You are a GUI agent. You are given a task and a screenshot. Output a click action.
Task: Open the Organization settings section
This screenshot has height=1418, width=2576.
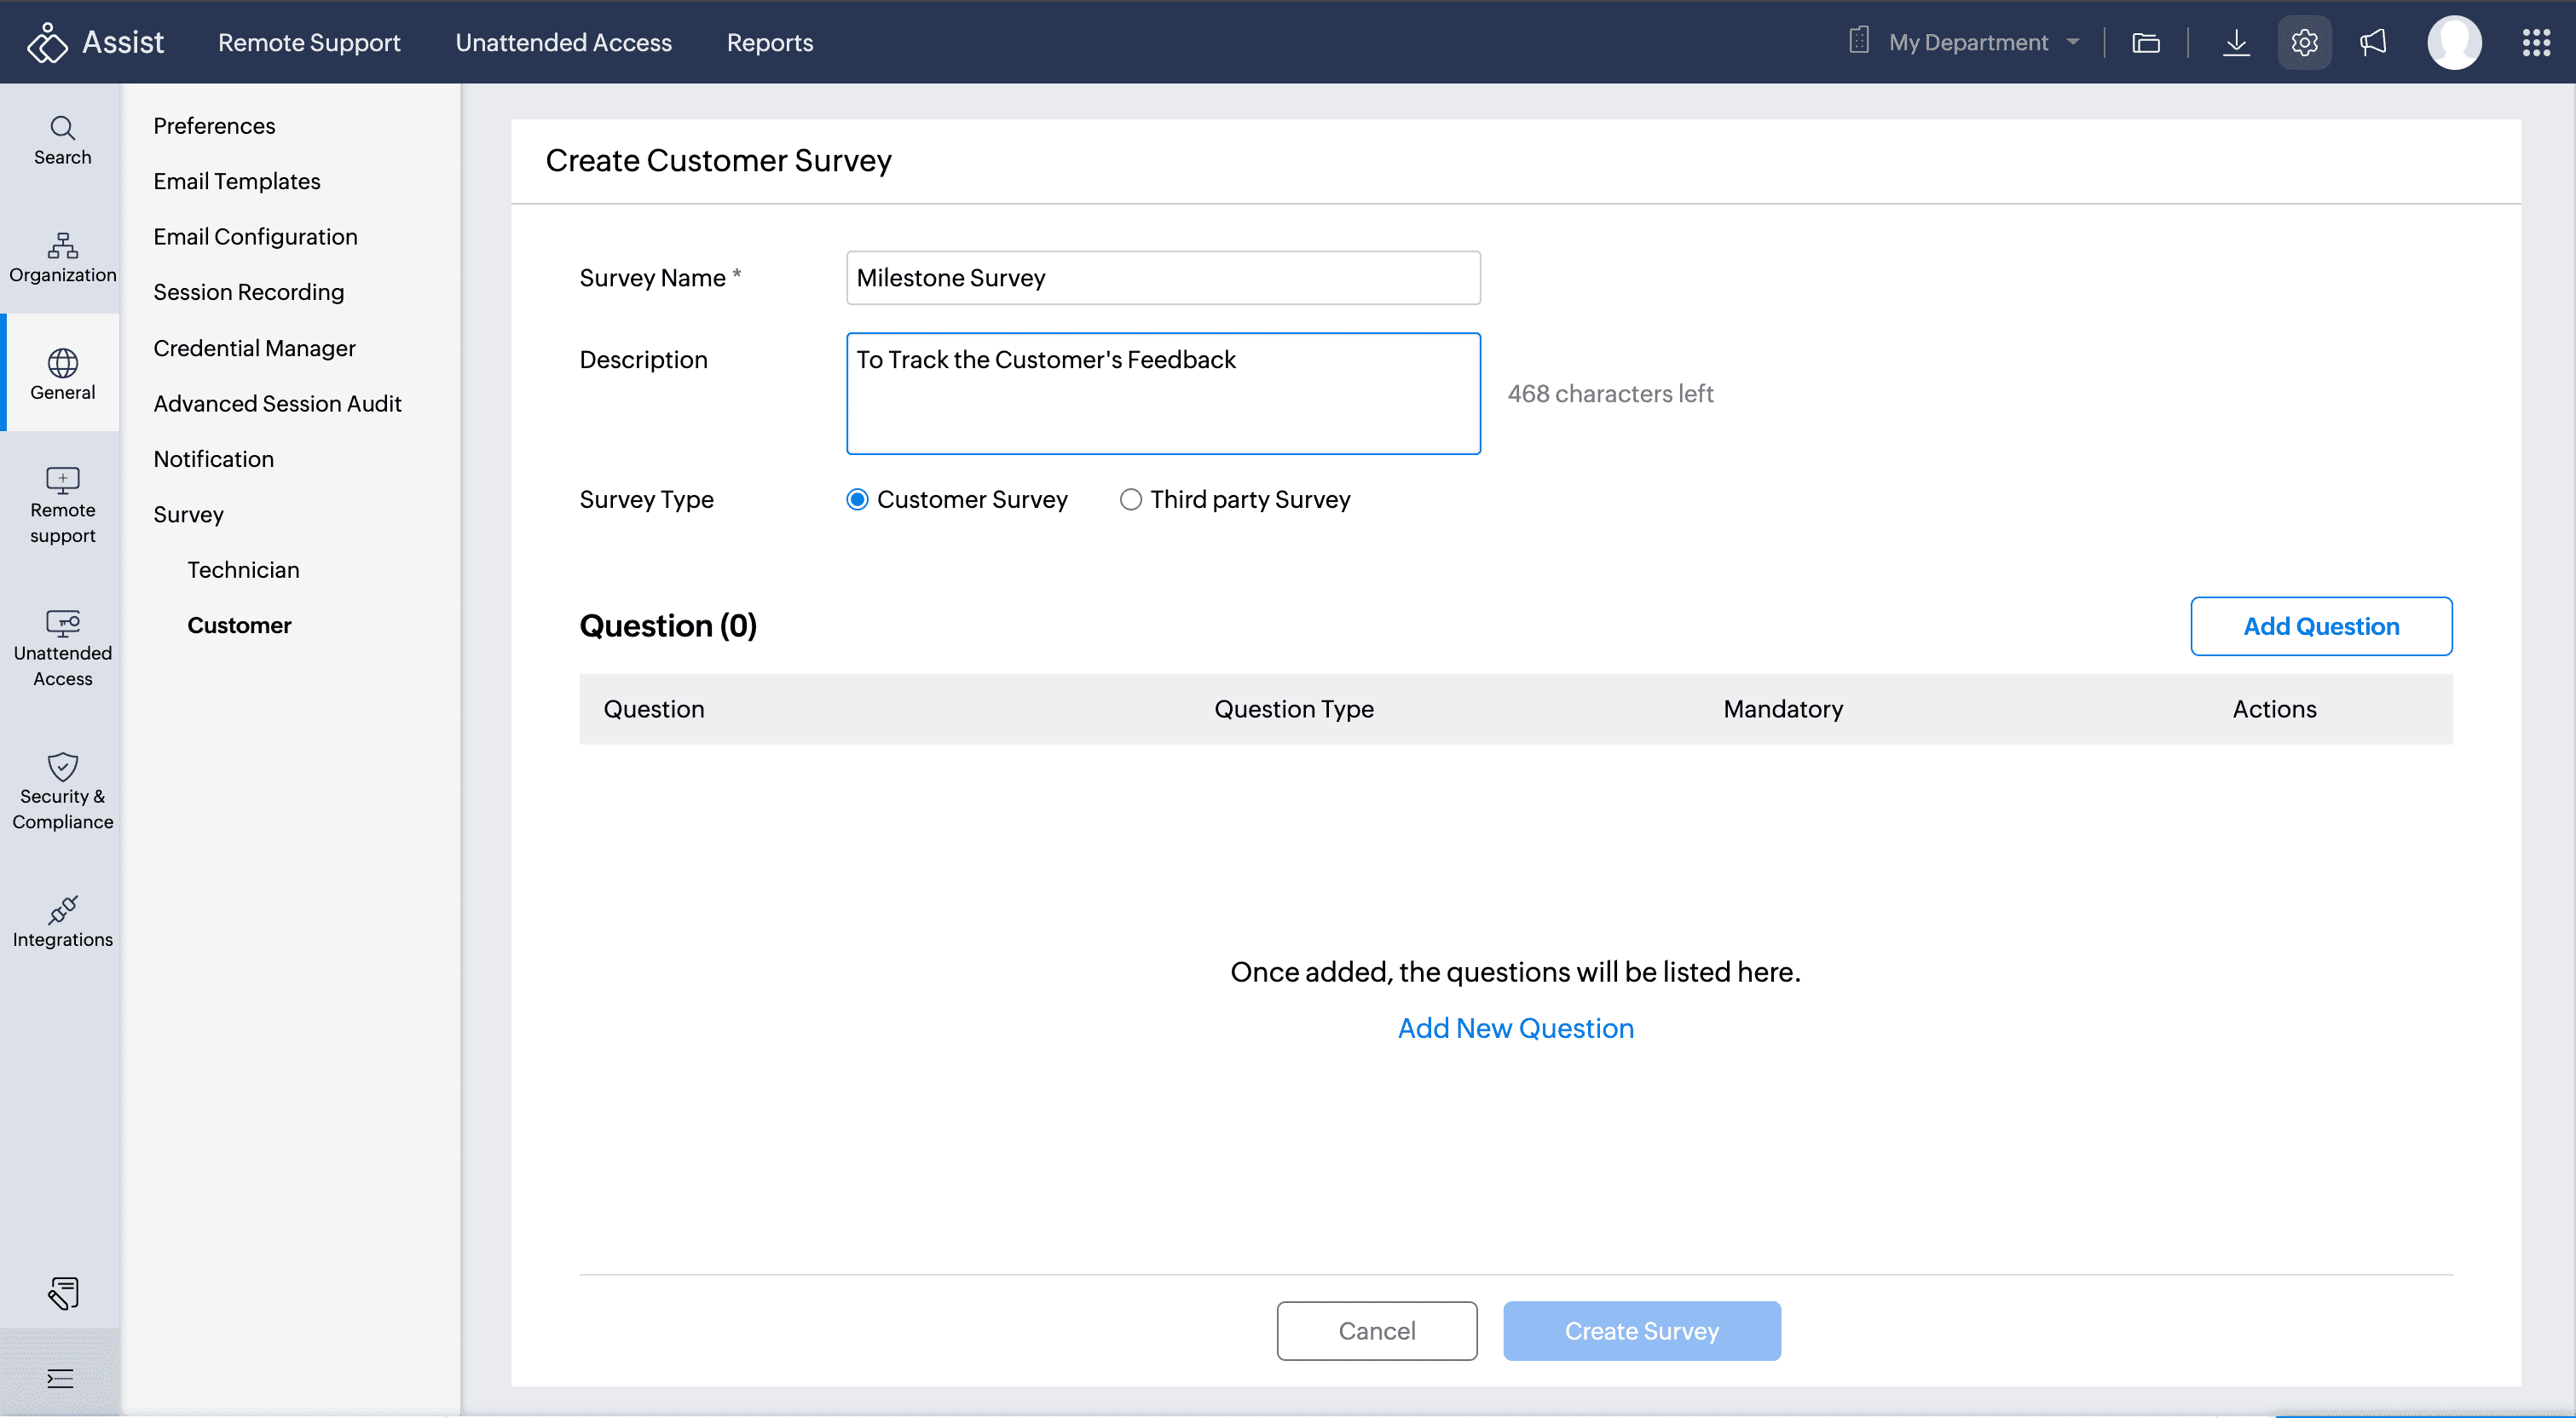[x=62, y=257]
